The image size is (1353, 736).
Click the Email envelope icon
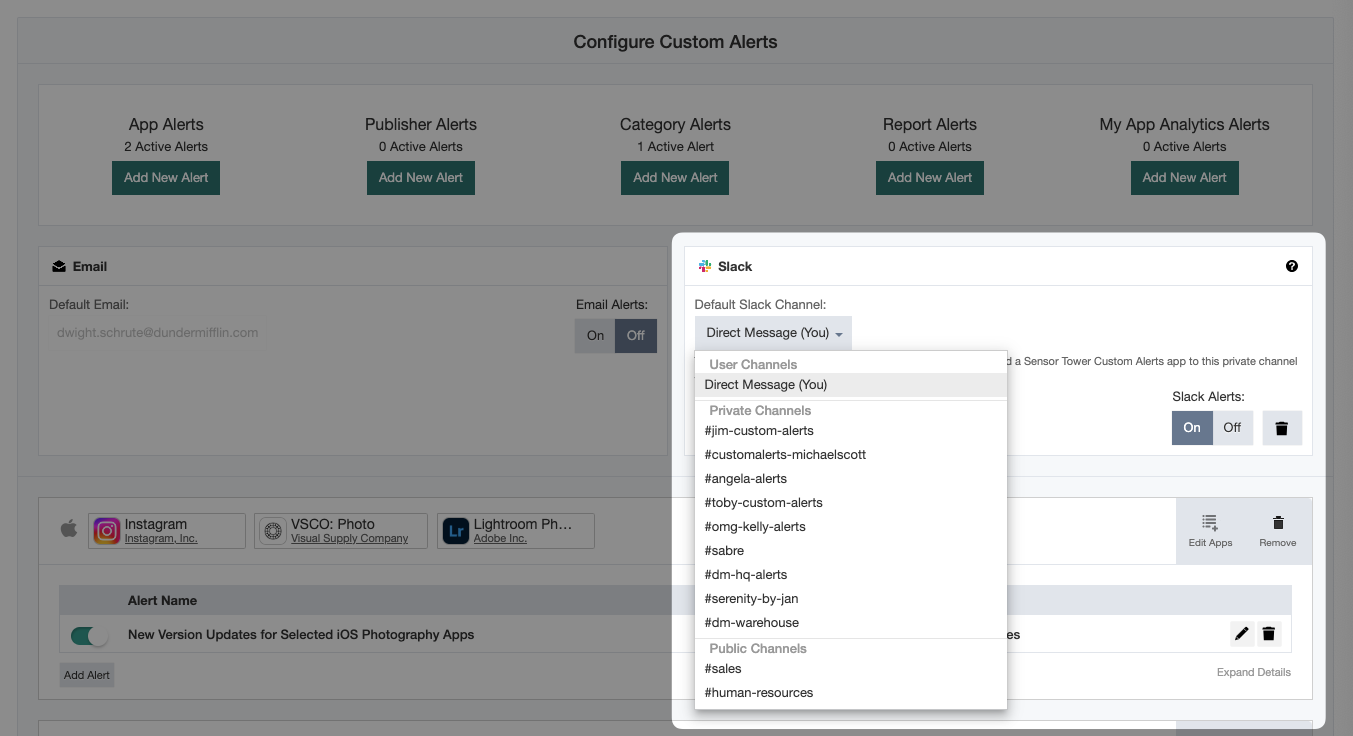[x=59, y=266]
